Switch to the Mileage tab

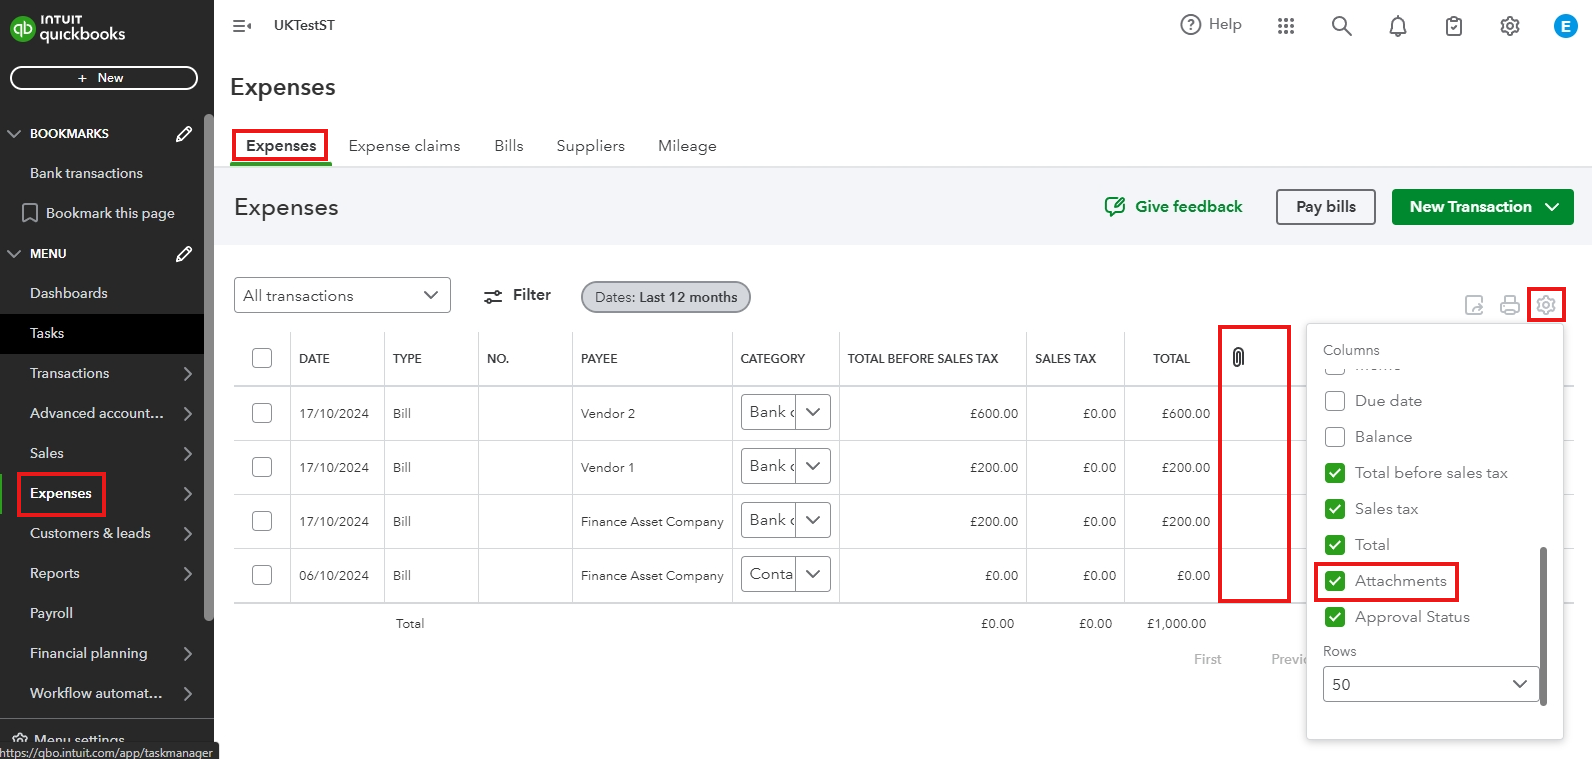(x=687, y=146)
